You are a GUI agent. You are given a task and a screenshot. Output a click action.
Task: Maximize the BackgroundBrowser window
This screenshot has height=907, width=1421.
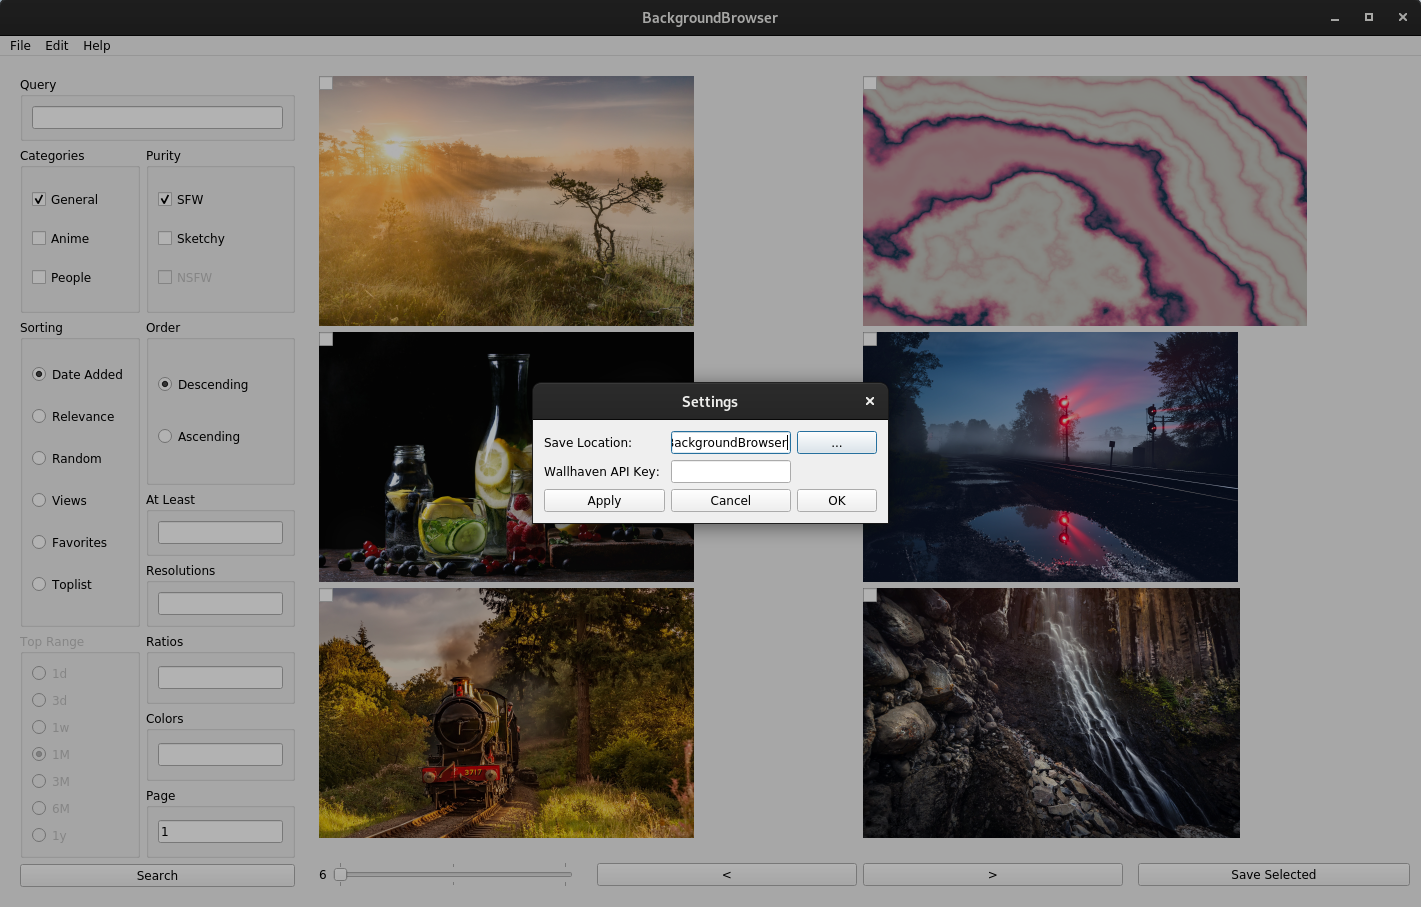(x=1369, y=17)
